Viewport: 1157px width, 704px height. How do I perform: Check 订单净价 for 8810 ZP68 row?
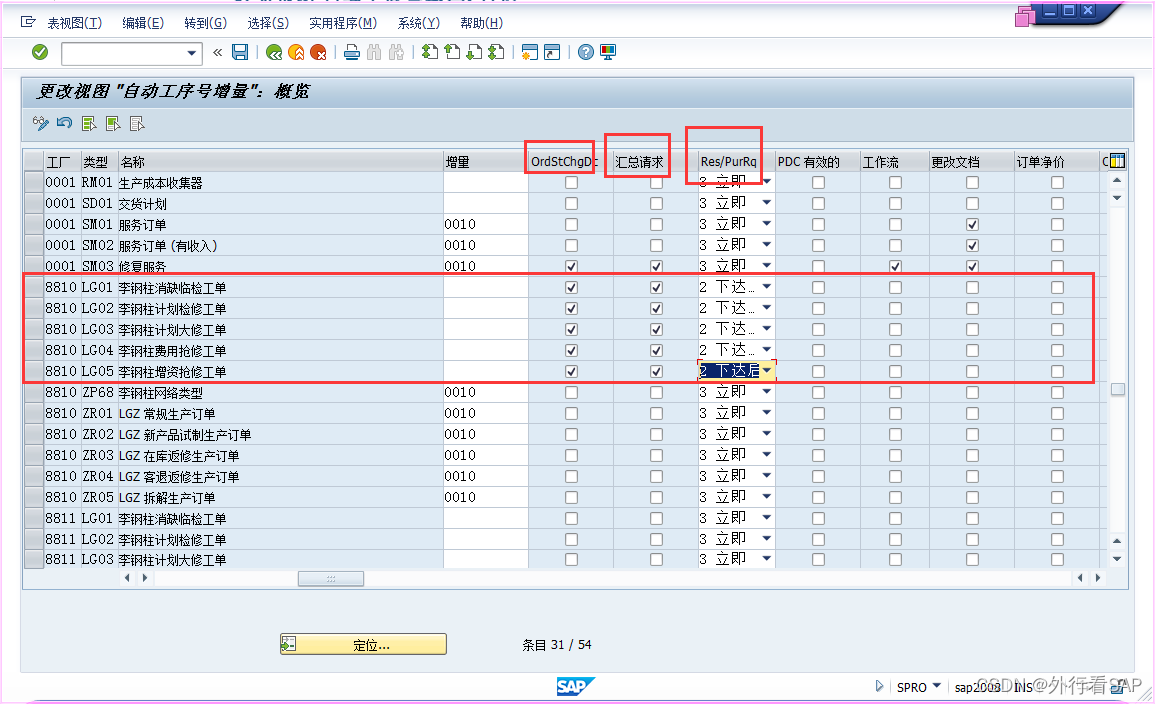coord(1057,393)
